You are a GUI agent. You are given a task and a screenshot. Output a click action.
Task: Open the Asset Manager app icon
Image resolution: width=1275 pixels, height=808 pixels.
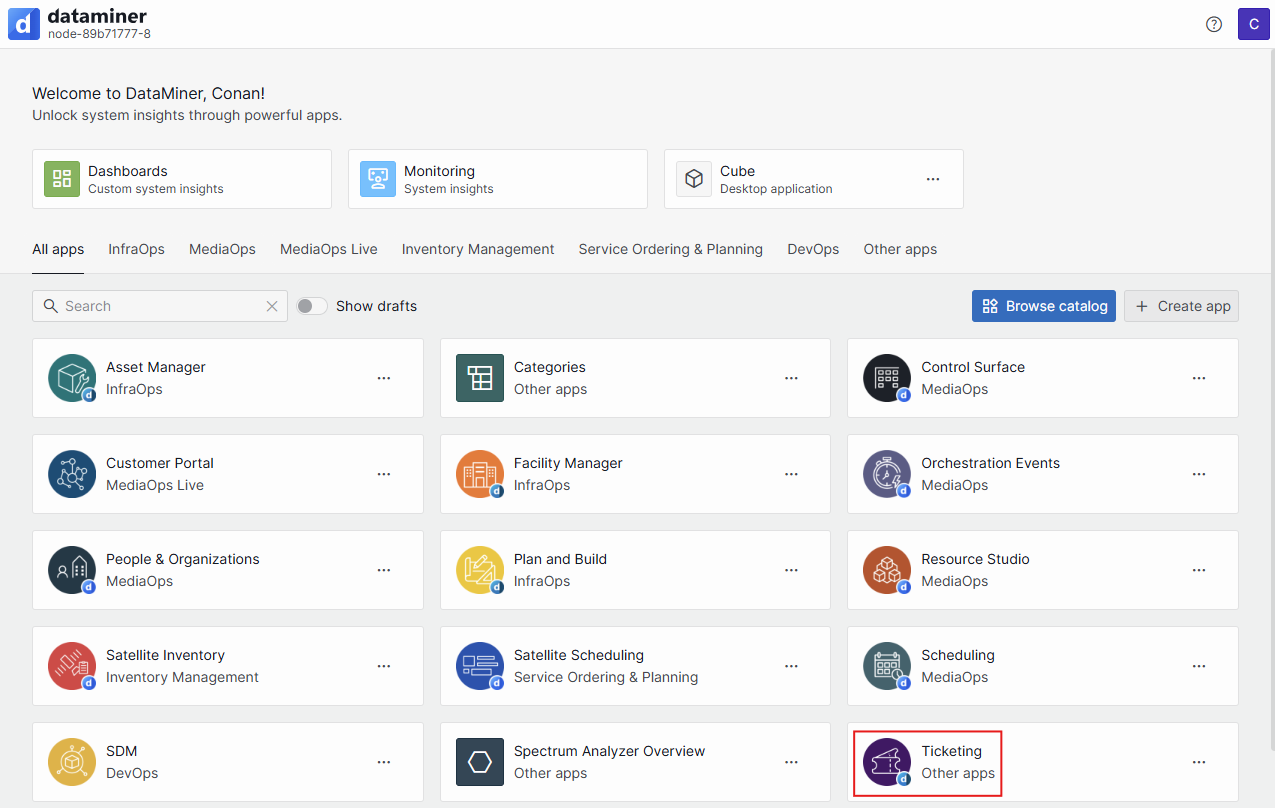click(72, 378)
